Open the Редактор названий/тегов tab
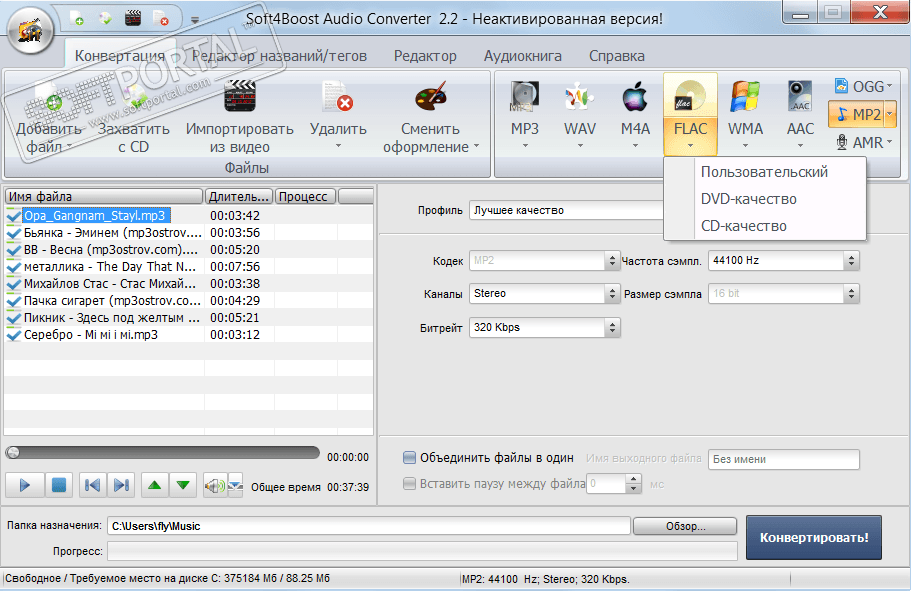Viewport: 911px width, 591px height. point(279,56)
